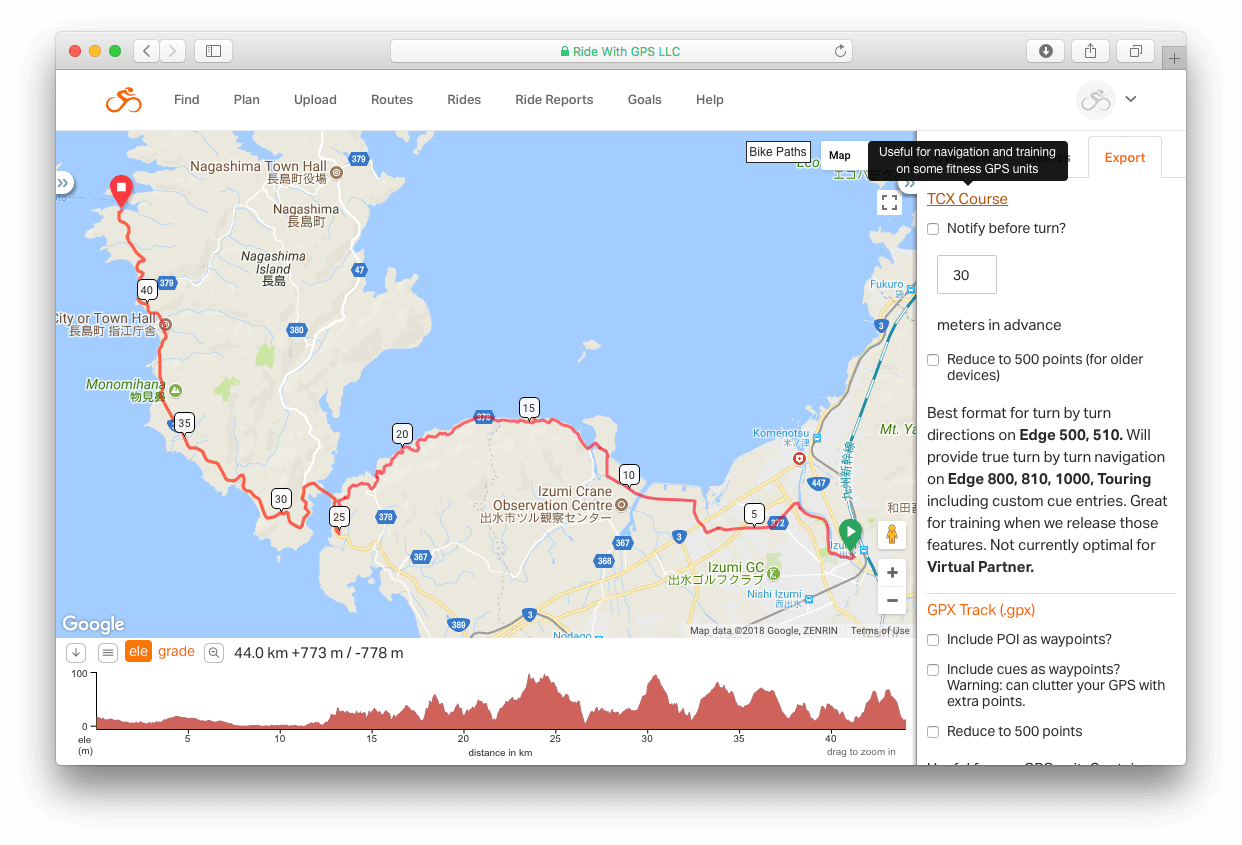Click the Ride With GPS cyclist logo
1242x845 pixels.
coord(124,100)
